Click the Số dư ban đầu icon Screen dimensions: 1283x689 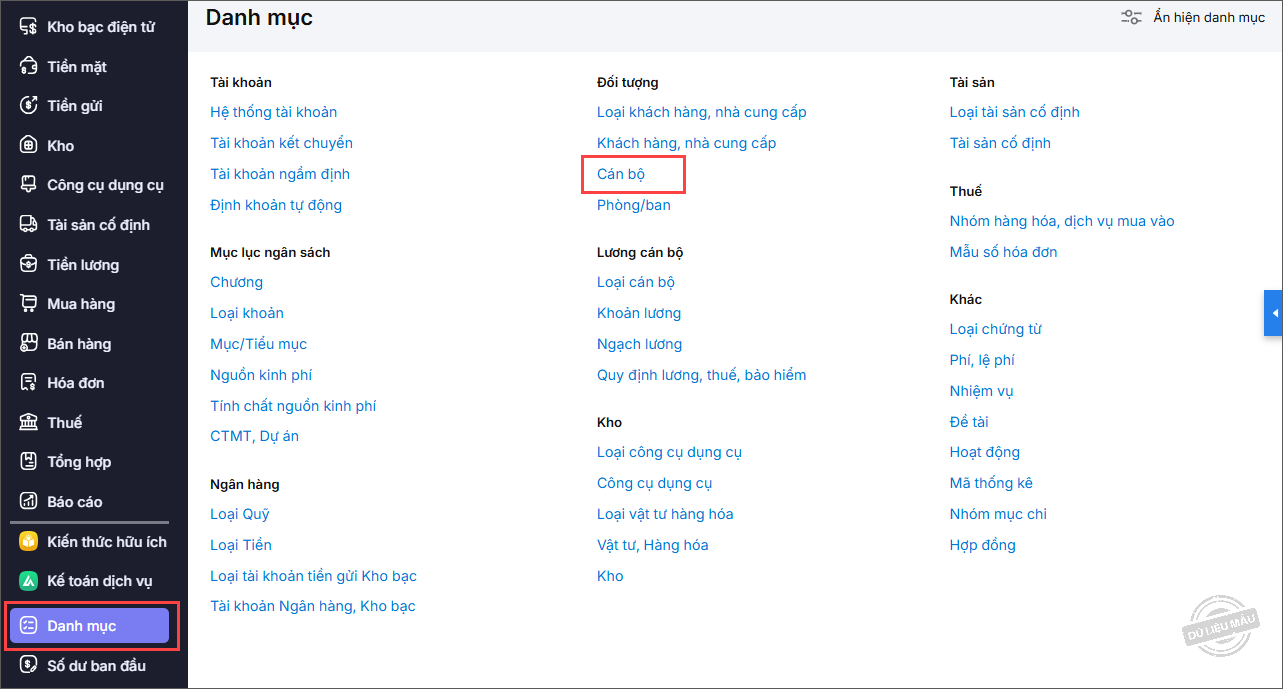click(x=29, y=666)
